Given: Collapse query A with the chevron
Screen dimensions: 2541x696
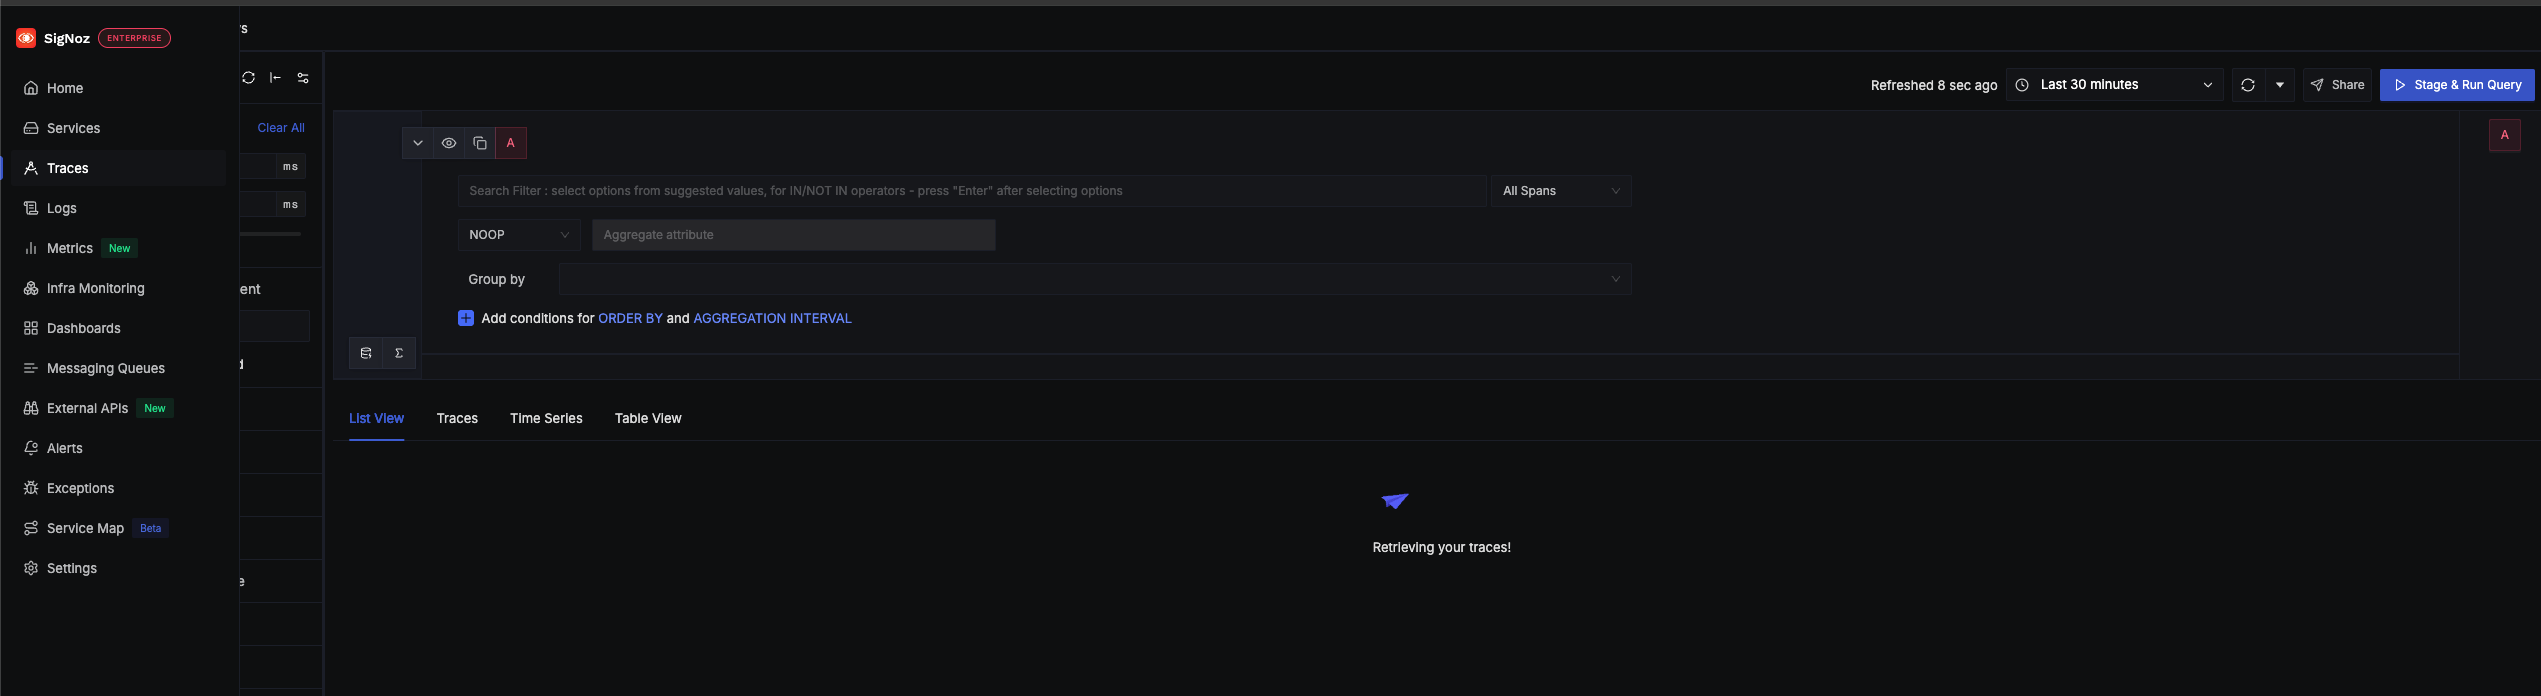Looking at the screenshot, I should (x=418, y=143).
